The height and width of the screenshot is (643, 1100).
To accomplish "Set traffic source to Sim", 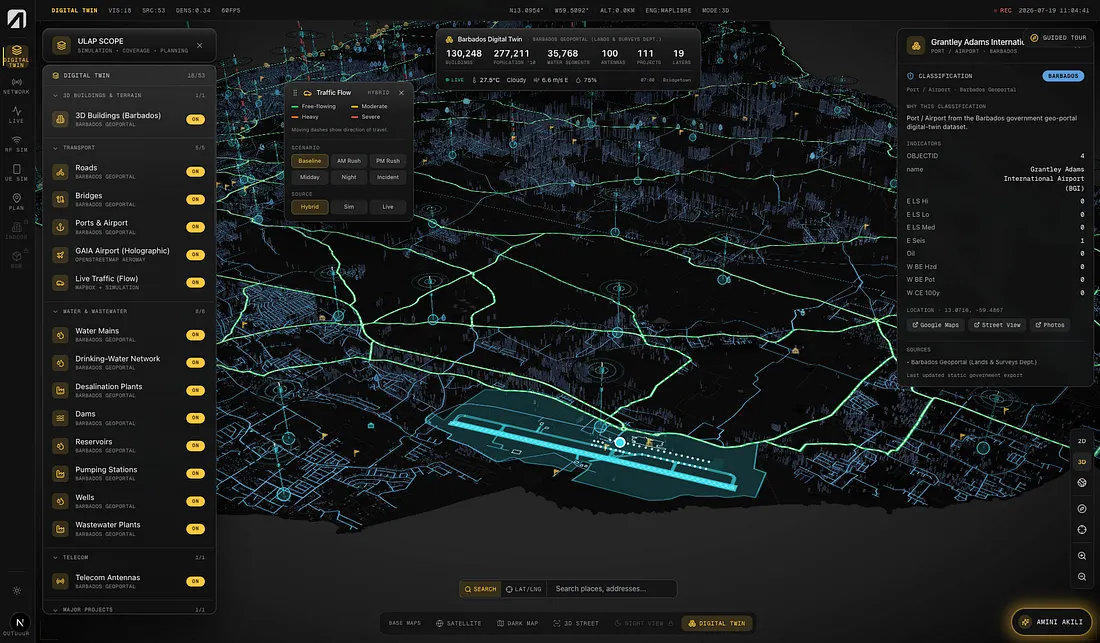I will (349, 207).
